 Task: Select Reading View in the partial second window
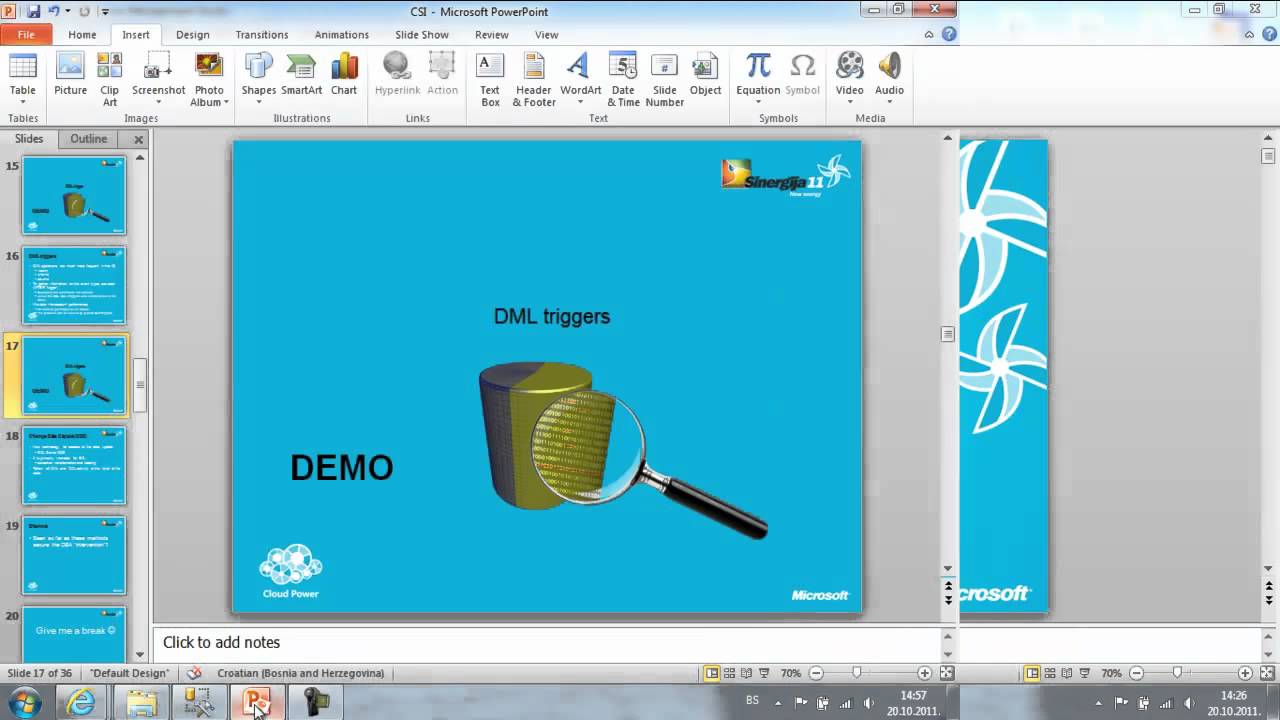[x=1067, y=673]
